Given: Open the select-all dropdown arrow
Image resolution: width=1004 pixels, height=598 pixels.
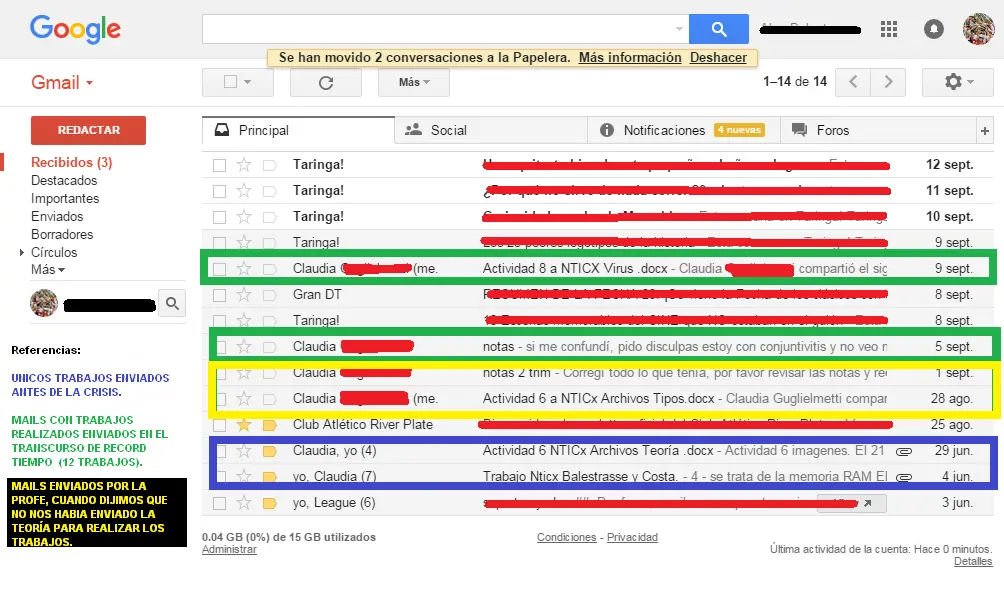Looking at the screenshot, I should [248, 83].
